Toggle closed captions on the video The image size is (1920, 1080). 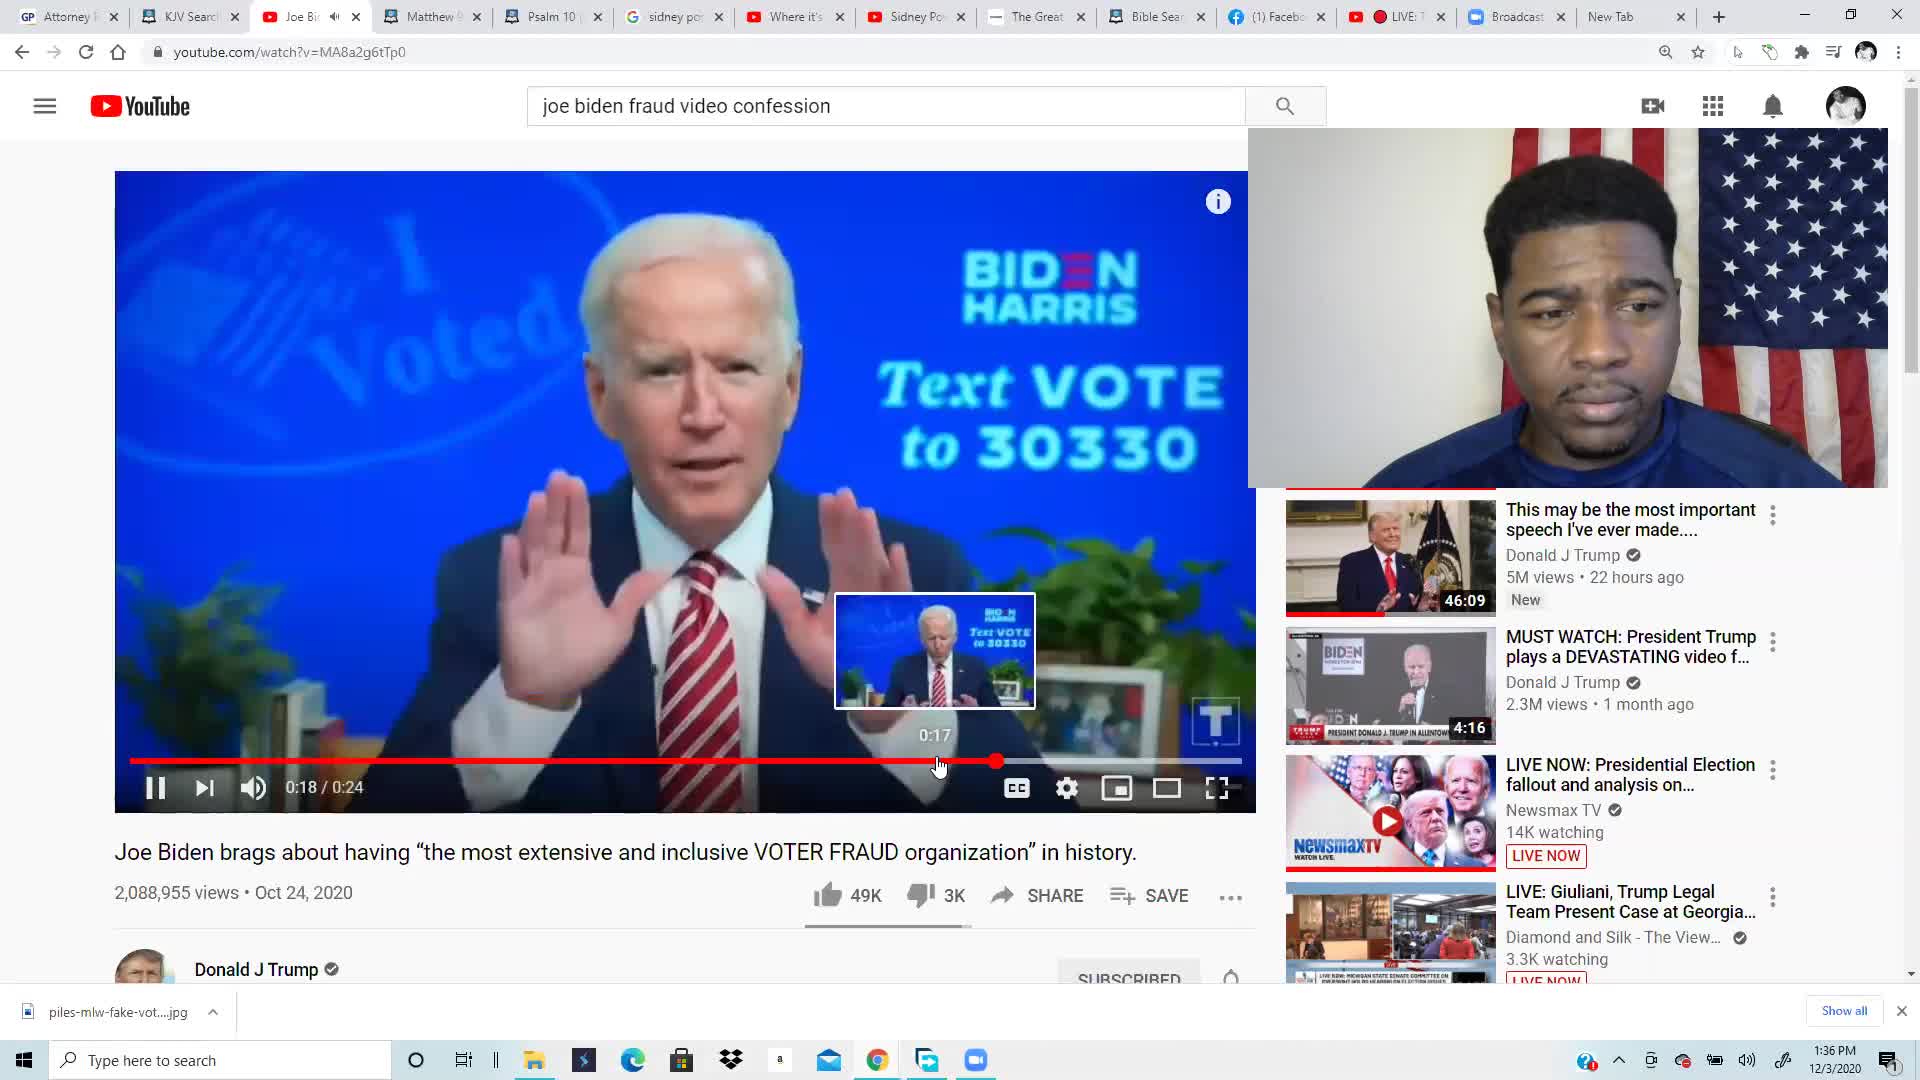[x=1016, y=788]
